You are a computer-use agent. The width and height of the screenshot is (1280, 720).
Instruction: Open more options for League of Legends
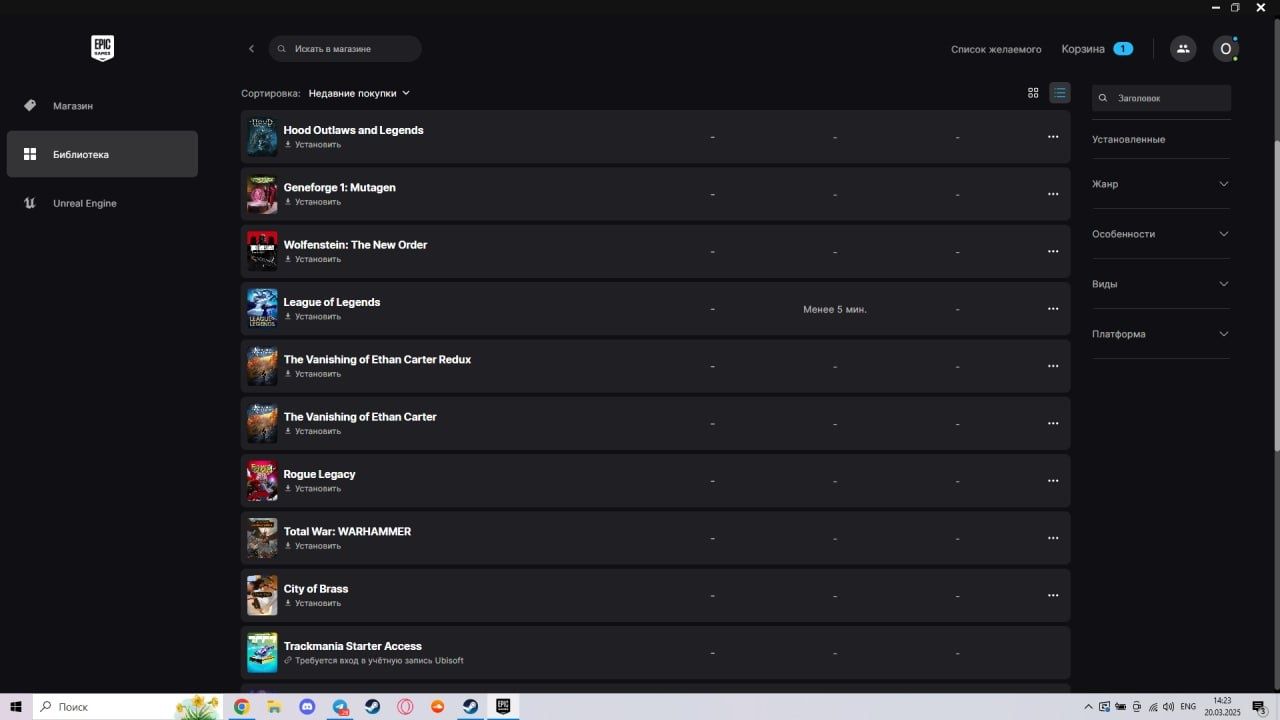tap(1053, 309)
